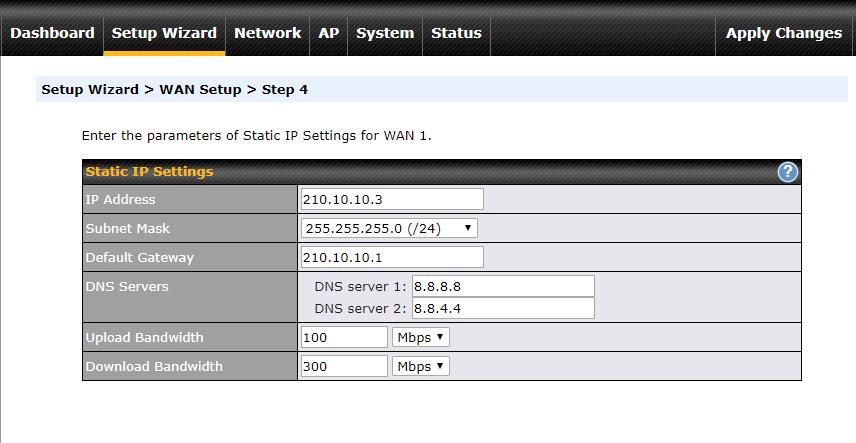Select the Setup Wizard tab
Viewport: 856px width, 443px height.
point(164,33)
